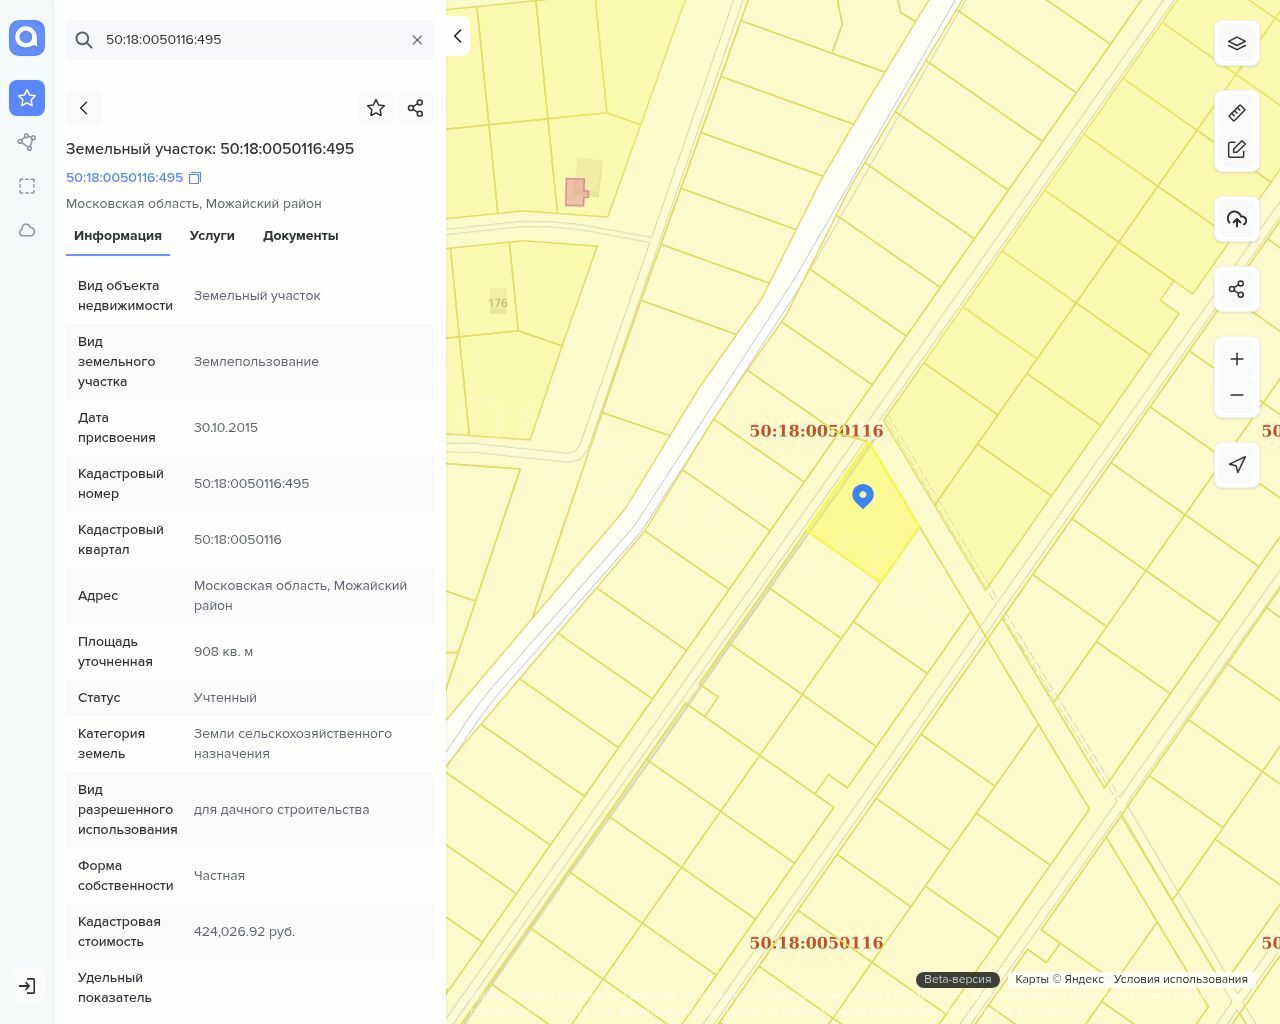Viewport: 1280px width, 1024px height.
Task: Activate the draw/edit tool on map
Action: coord(1237,149)
